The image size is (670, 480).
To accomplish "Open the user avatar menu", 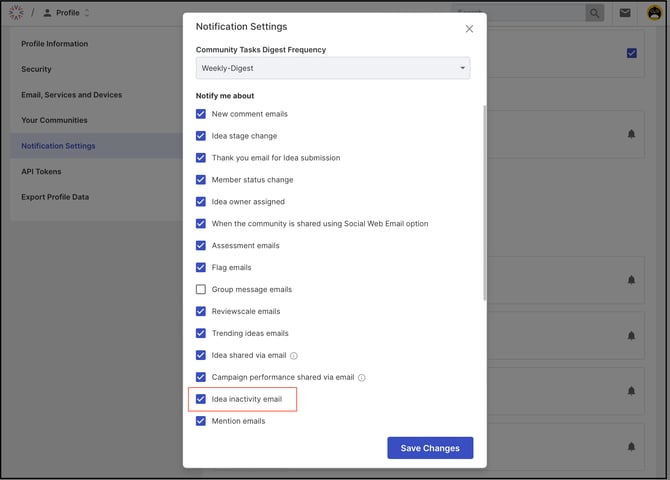I will [654, 13].
